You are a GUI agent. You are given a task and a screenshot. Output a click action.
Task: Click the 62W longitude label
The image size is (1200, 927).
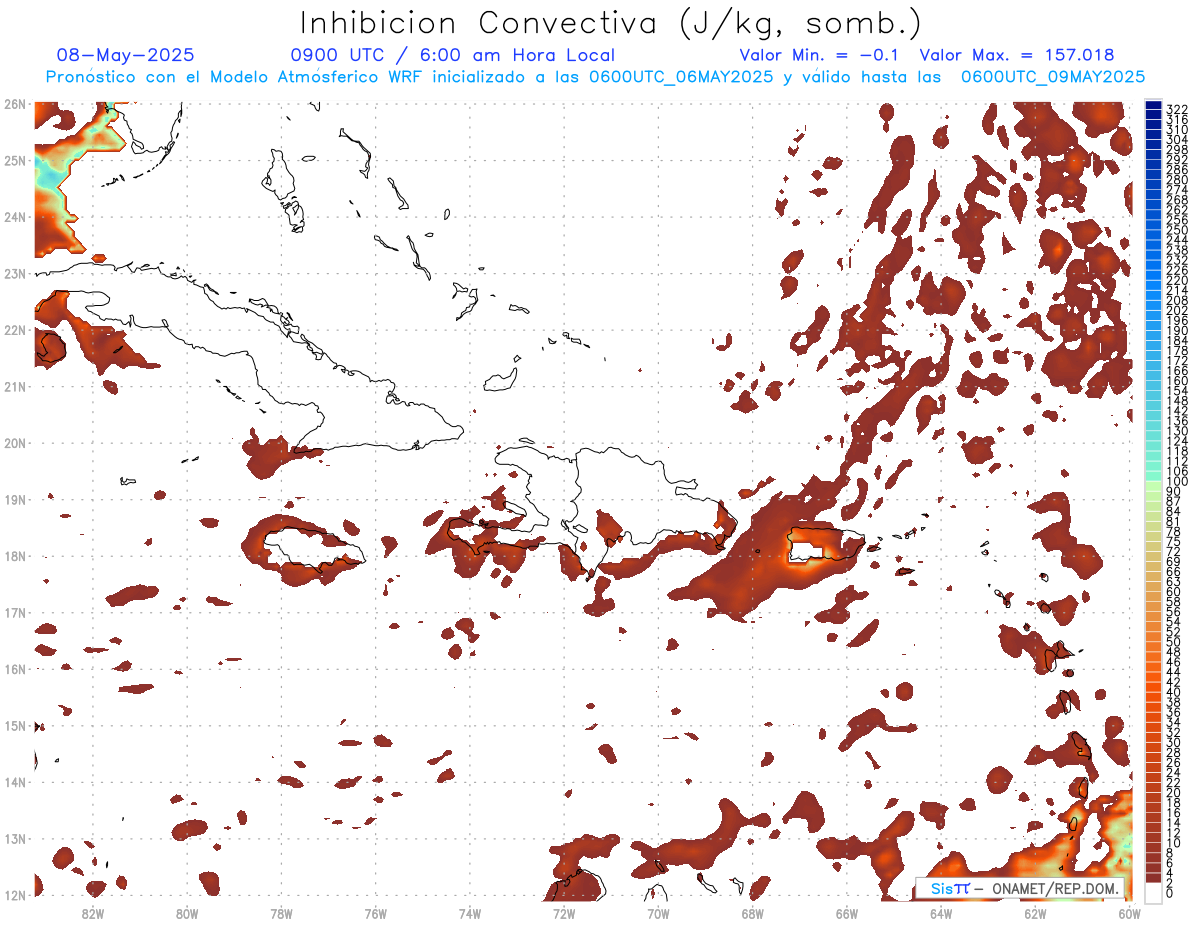point(1035,912)
